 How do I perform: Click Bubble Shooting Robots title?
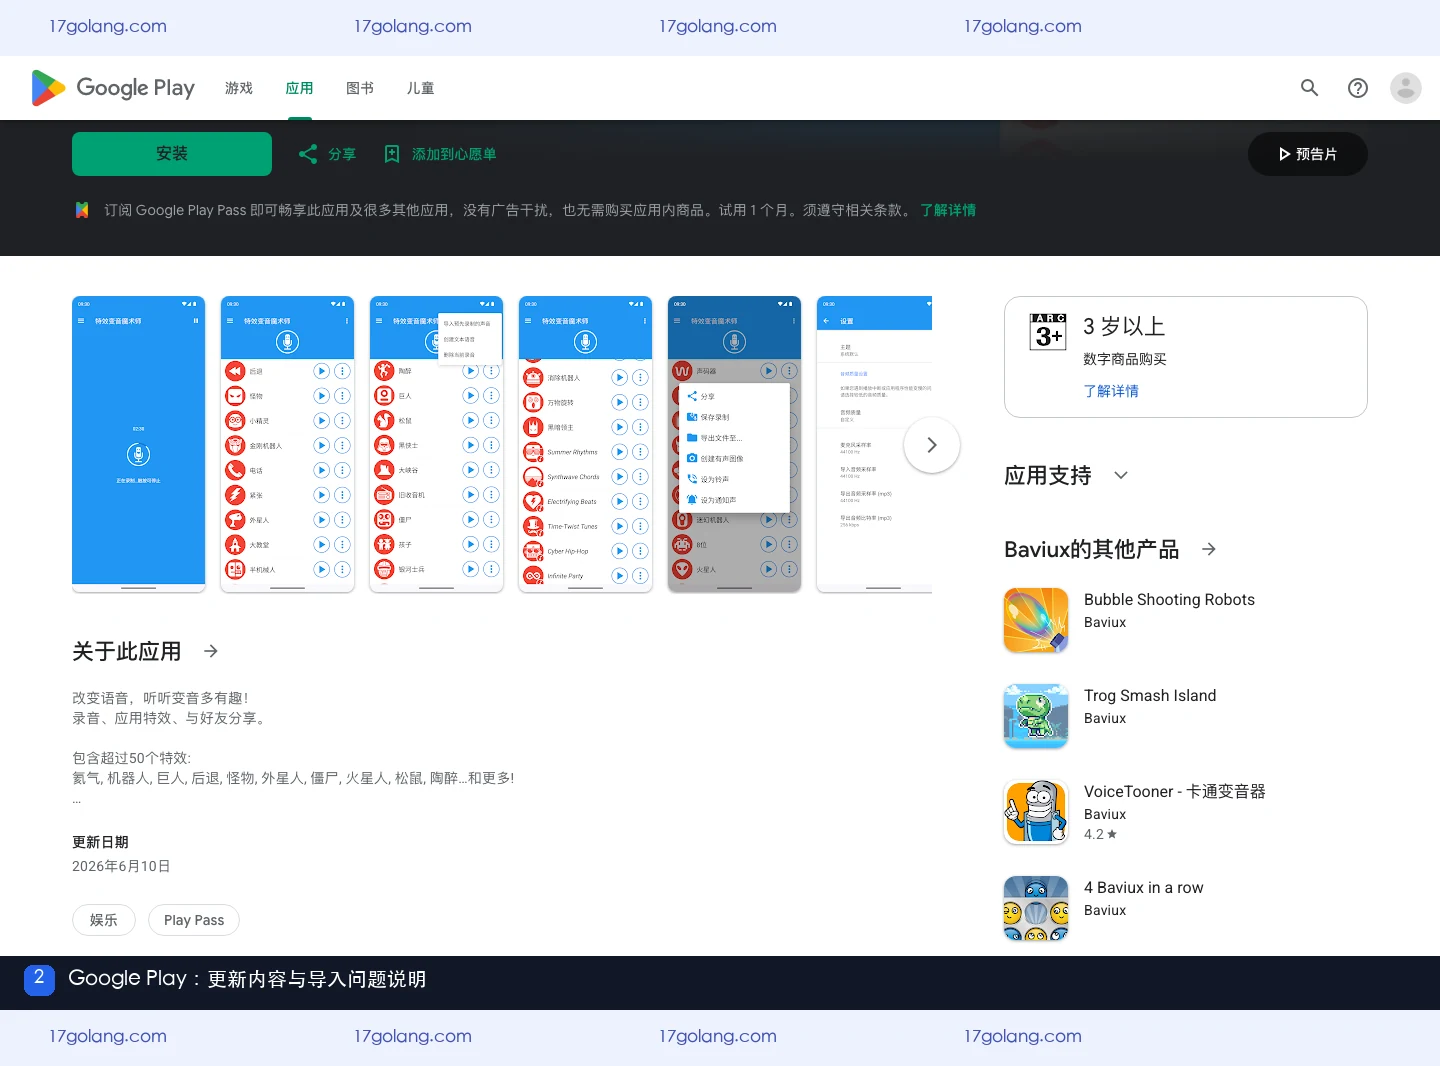tap(1169, 600)
